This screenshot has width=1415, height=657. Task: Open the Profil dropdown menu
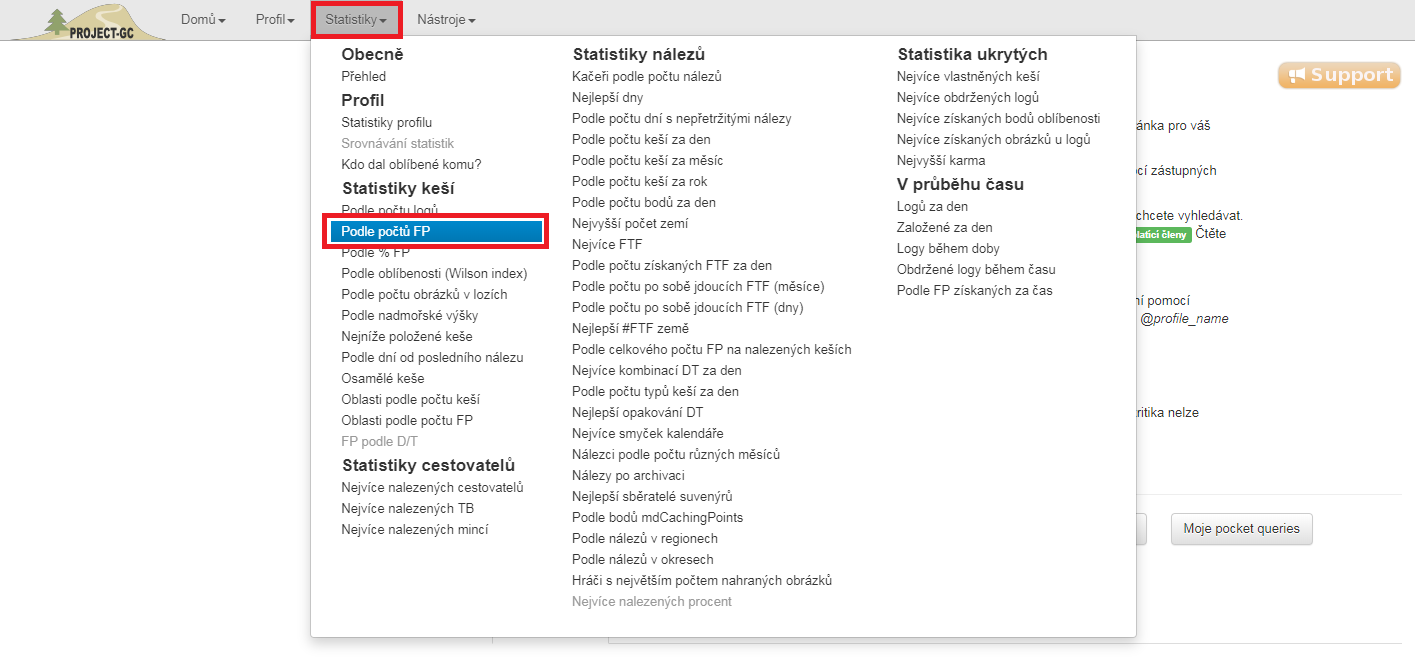click(275, 20)
